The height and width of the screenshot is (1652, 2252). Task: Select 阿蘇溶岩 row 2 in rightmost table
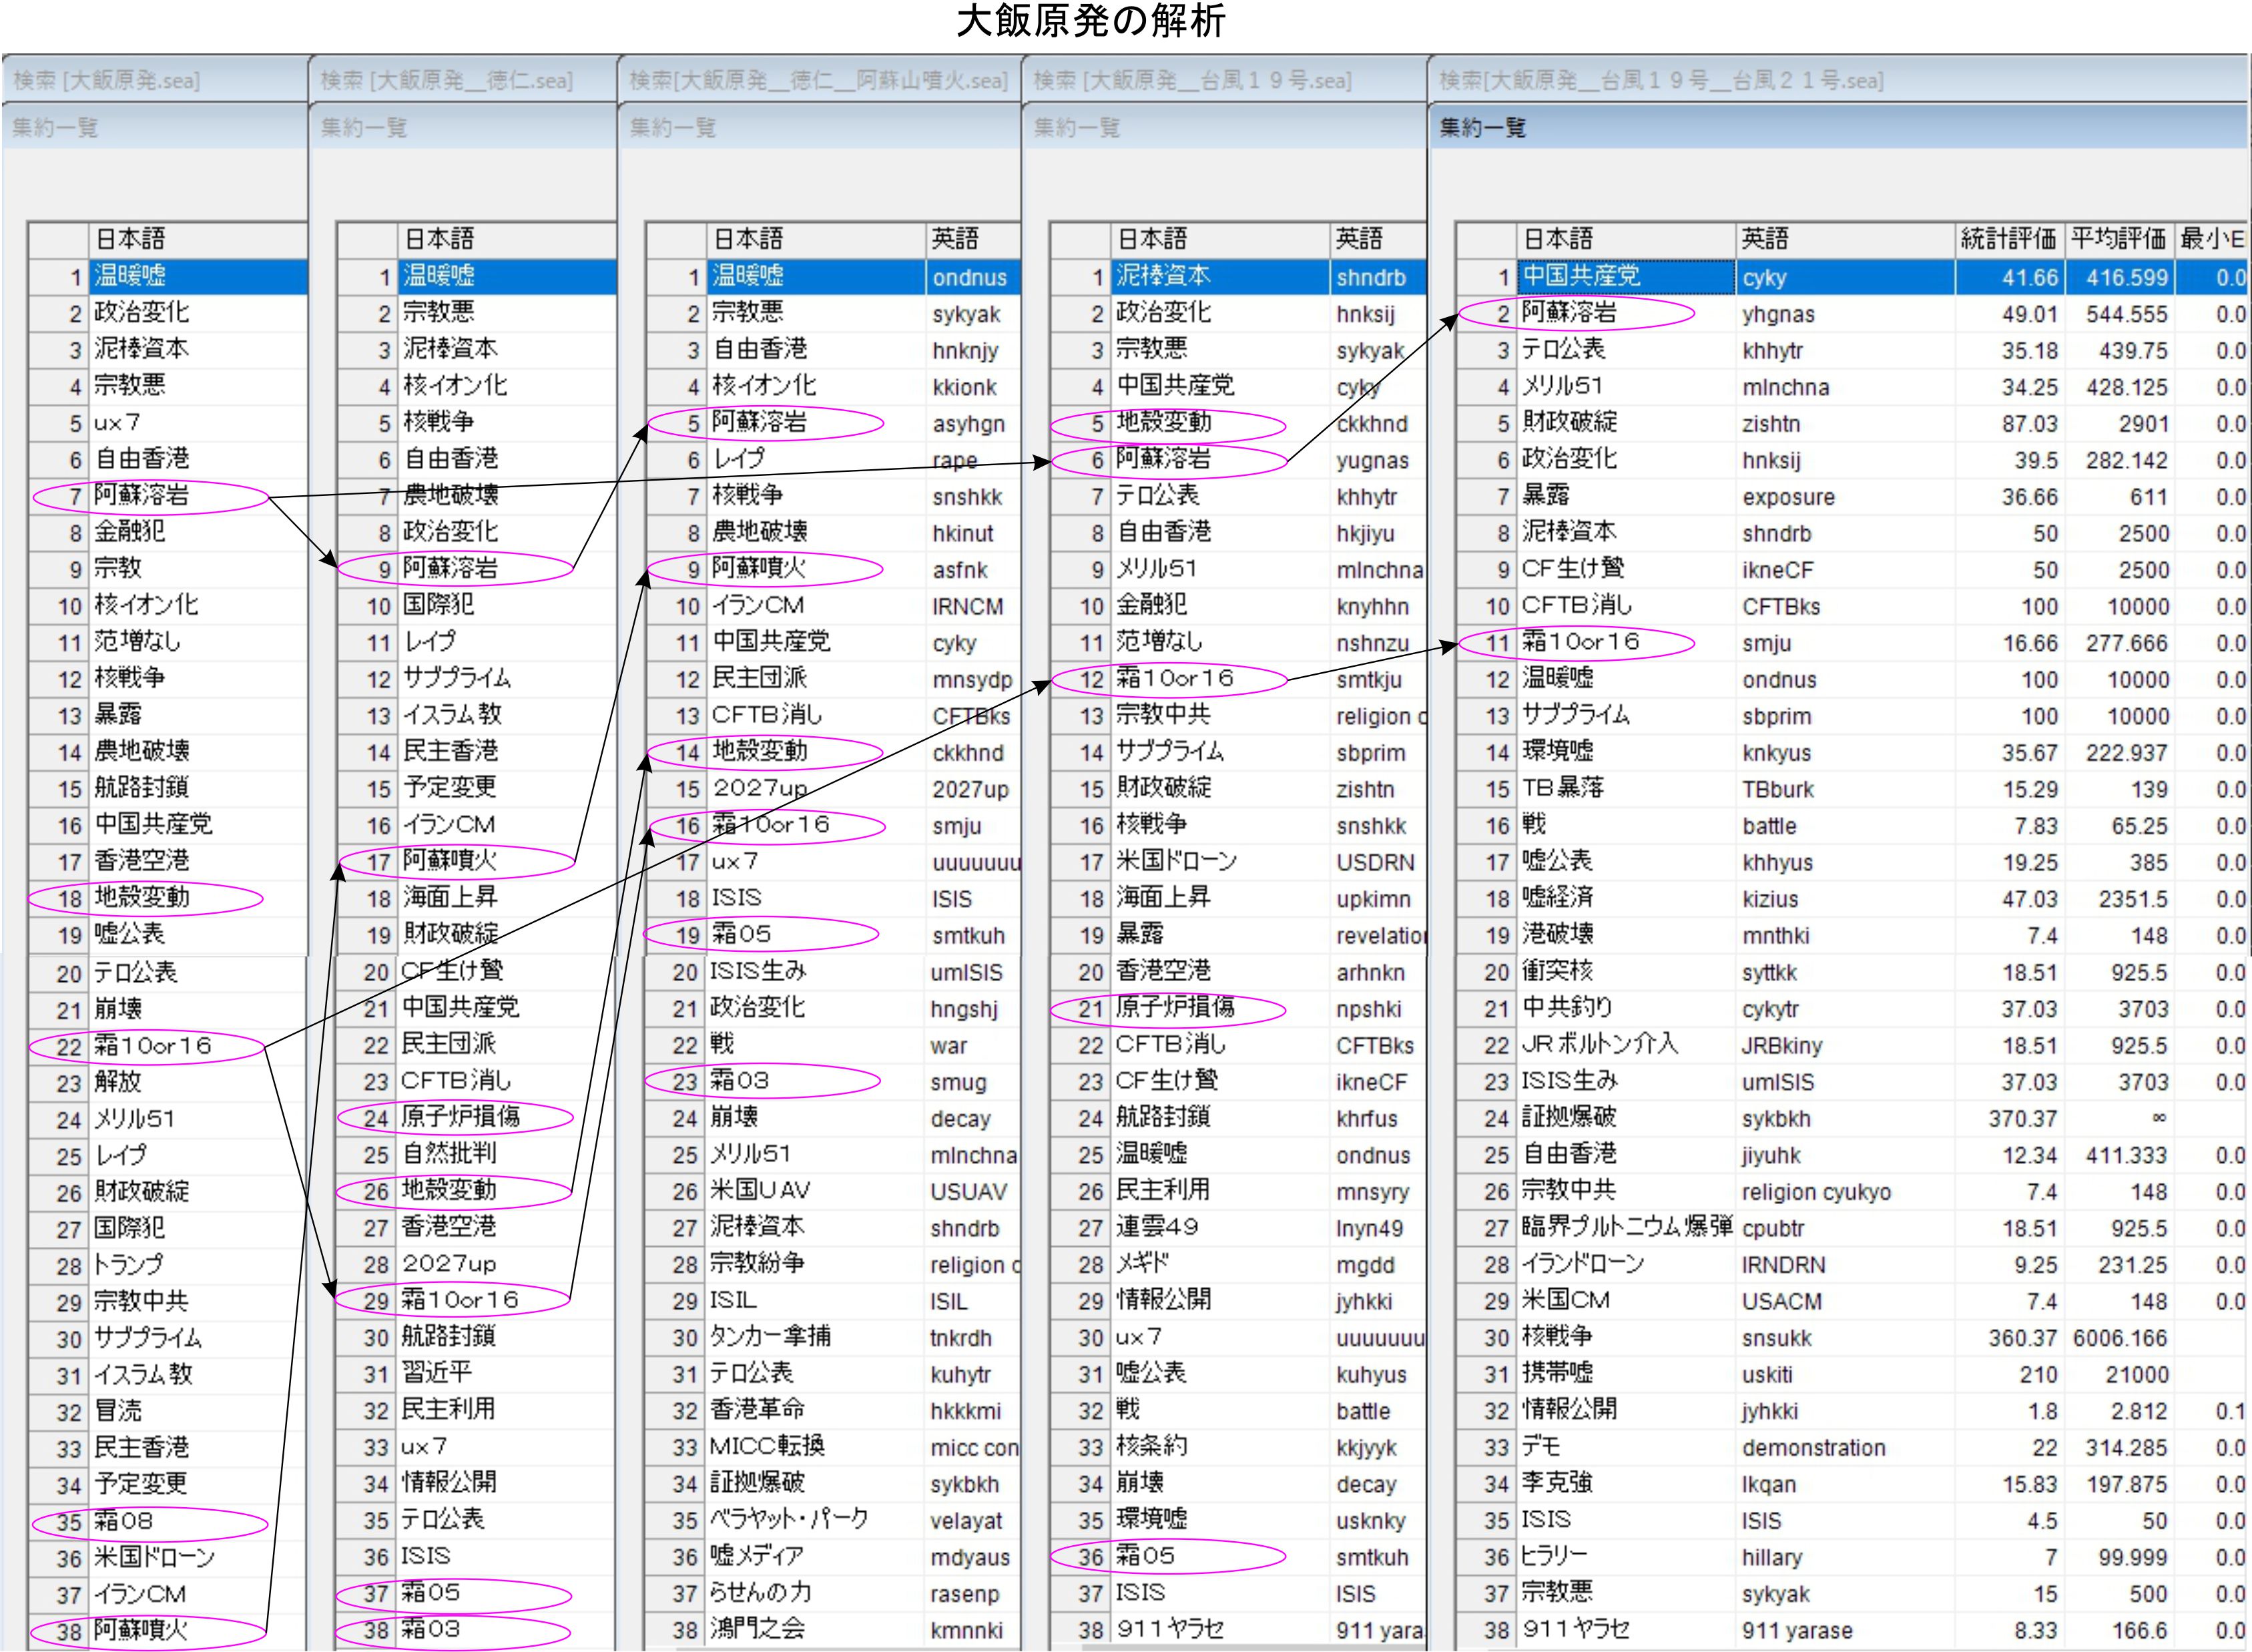1569,313
